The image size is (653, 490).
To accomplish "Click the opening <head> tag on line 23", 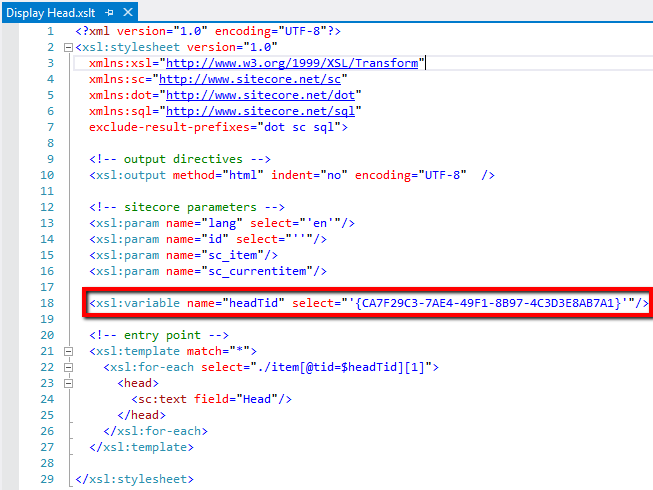I will pos(138,383).
